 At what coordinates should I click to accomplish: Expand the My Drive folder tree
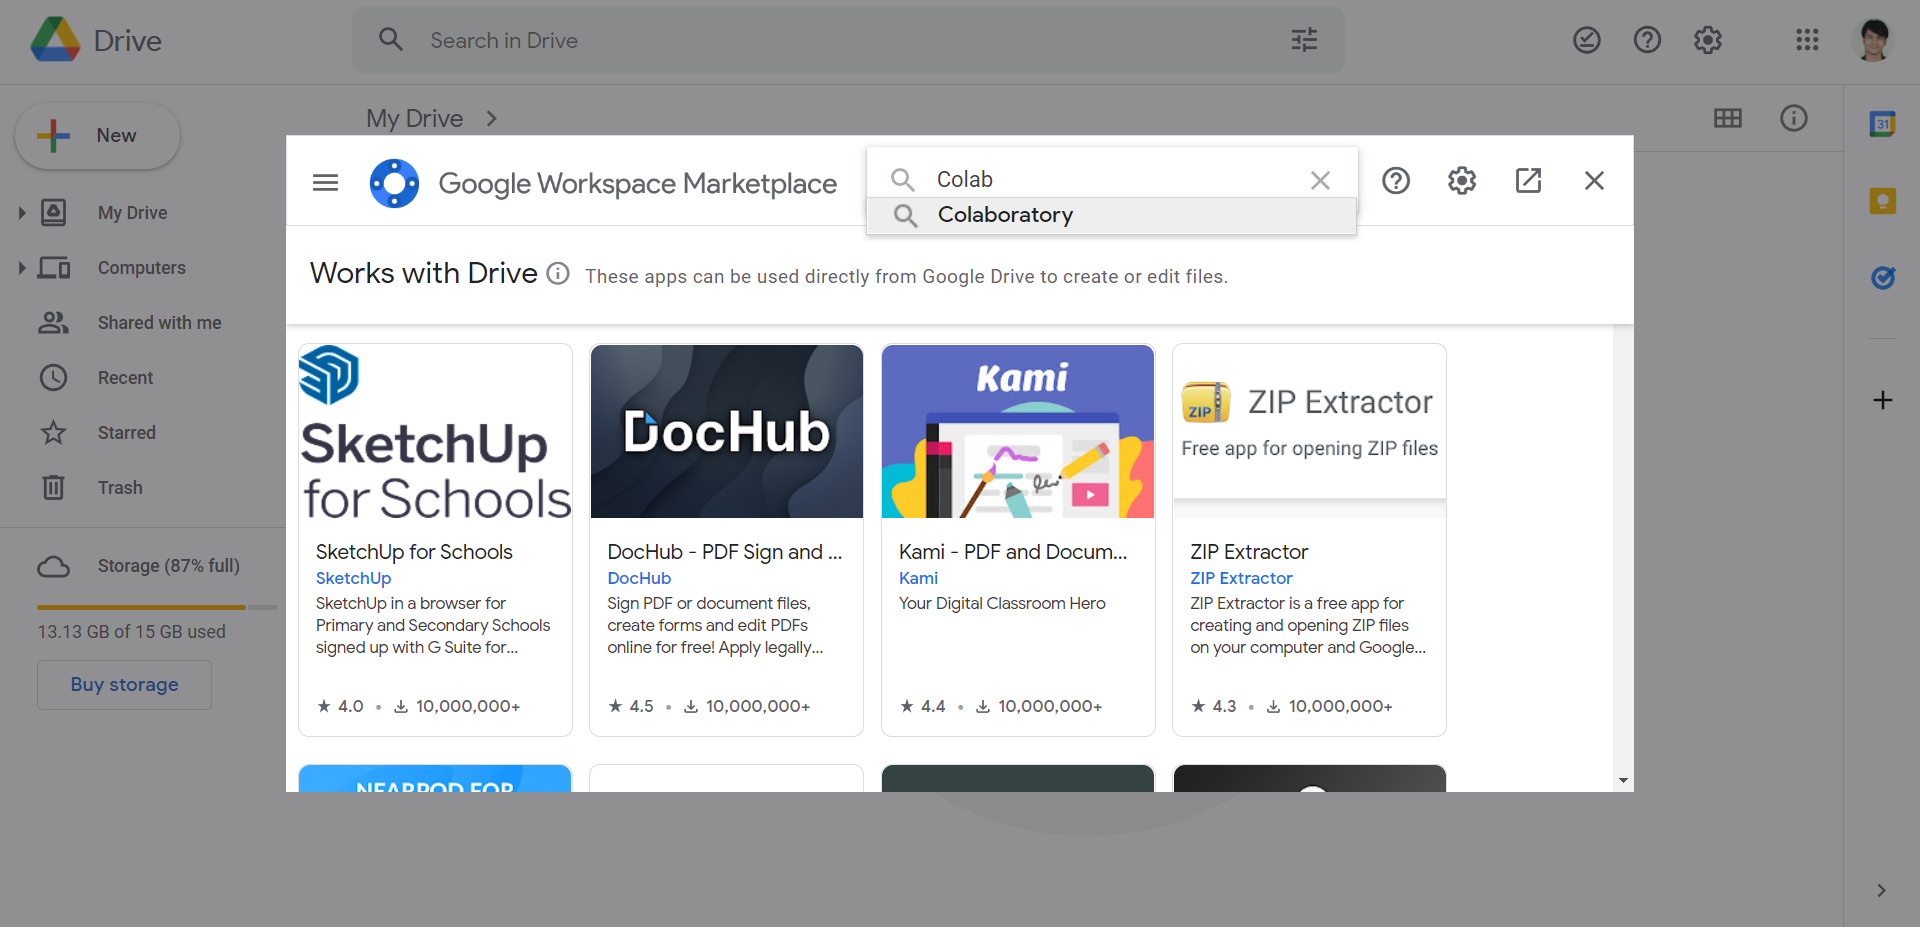(22, 212)
